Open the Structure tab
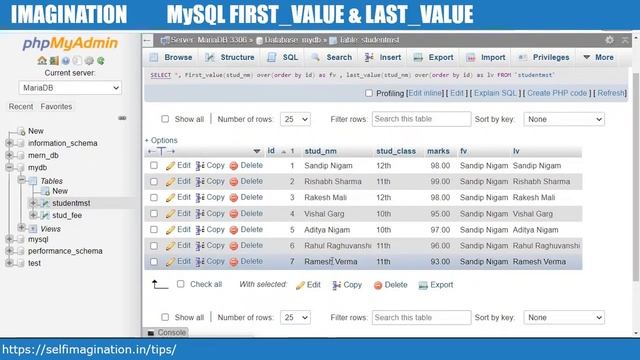 230,58
